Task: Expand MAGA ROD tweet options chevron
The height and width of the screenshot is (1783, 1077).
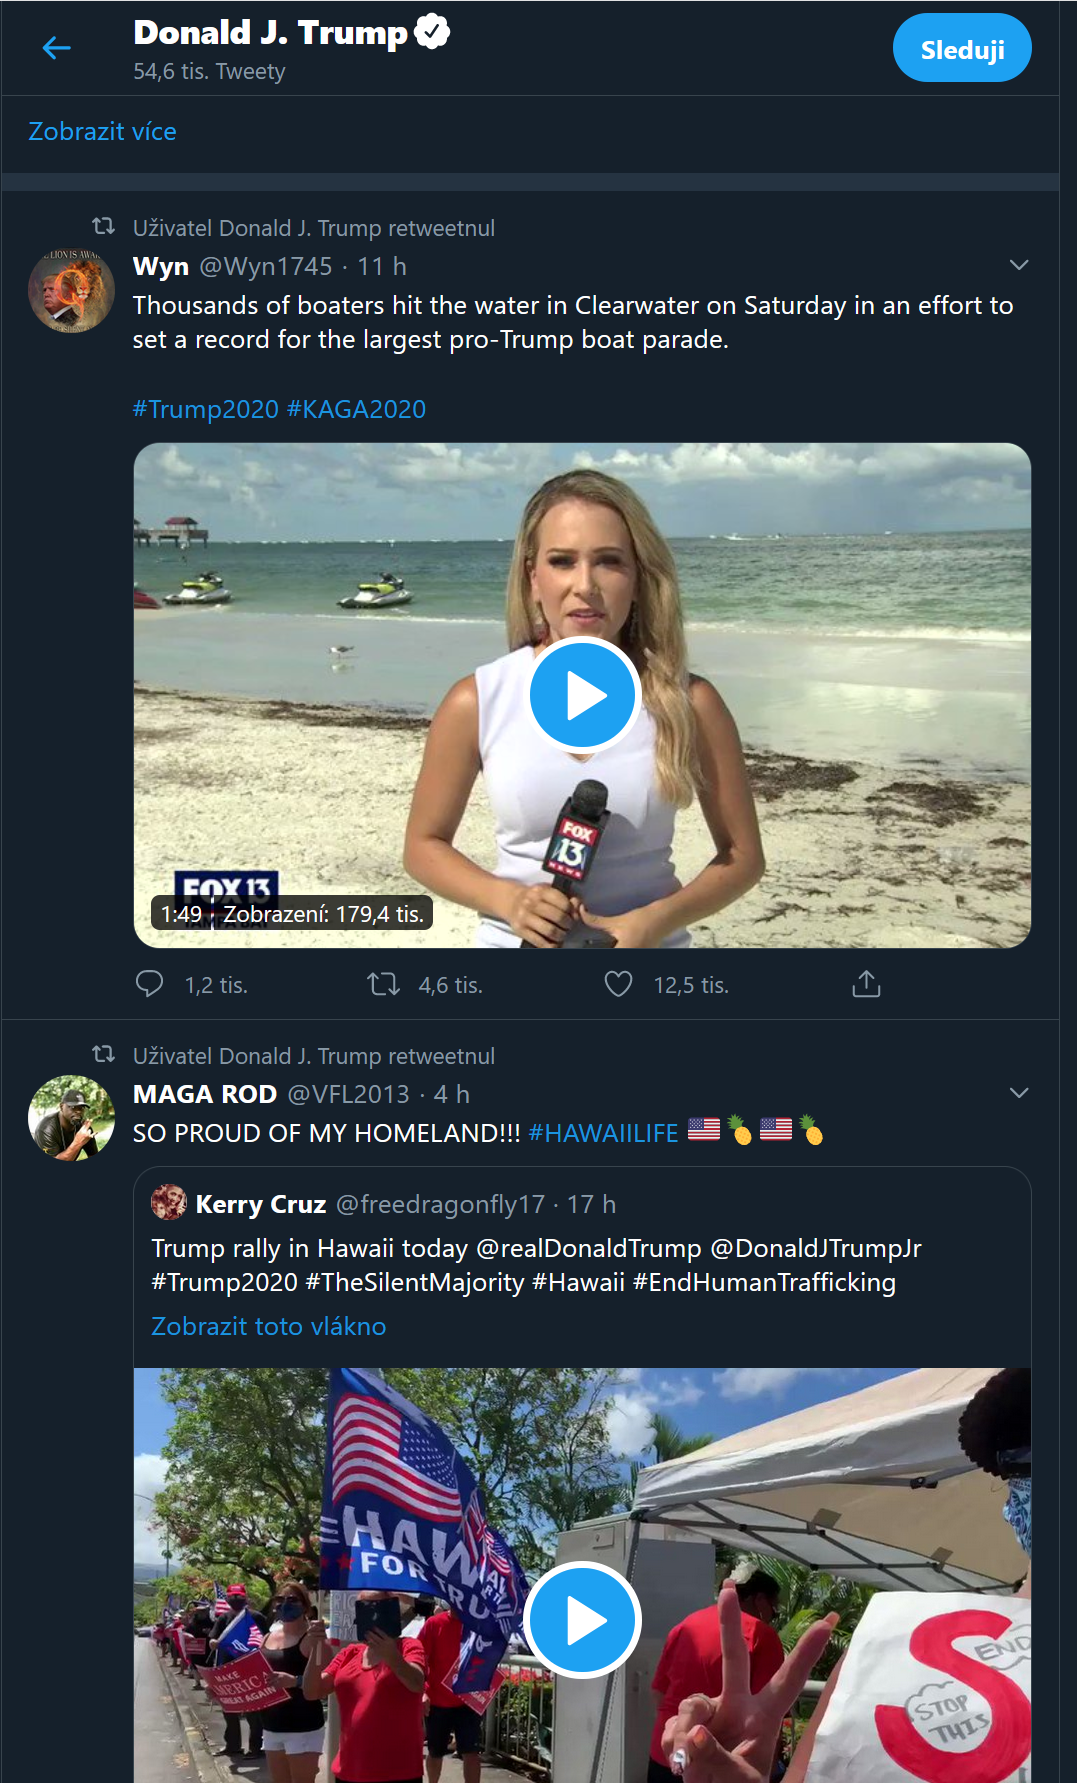Action: (1018, 1093)
